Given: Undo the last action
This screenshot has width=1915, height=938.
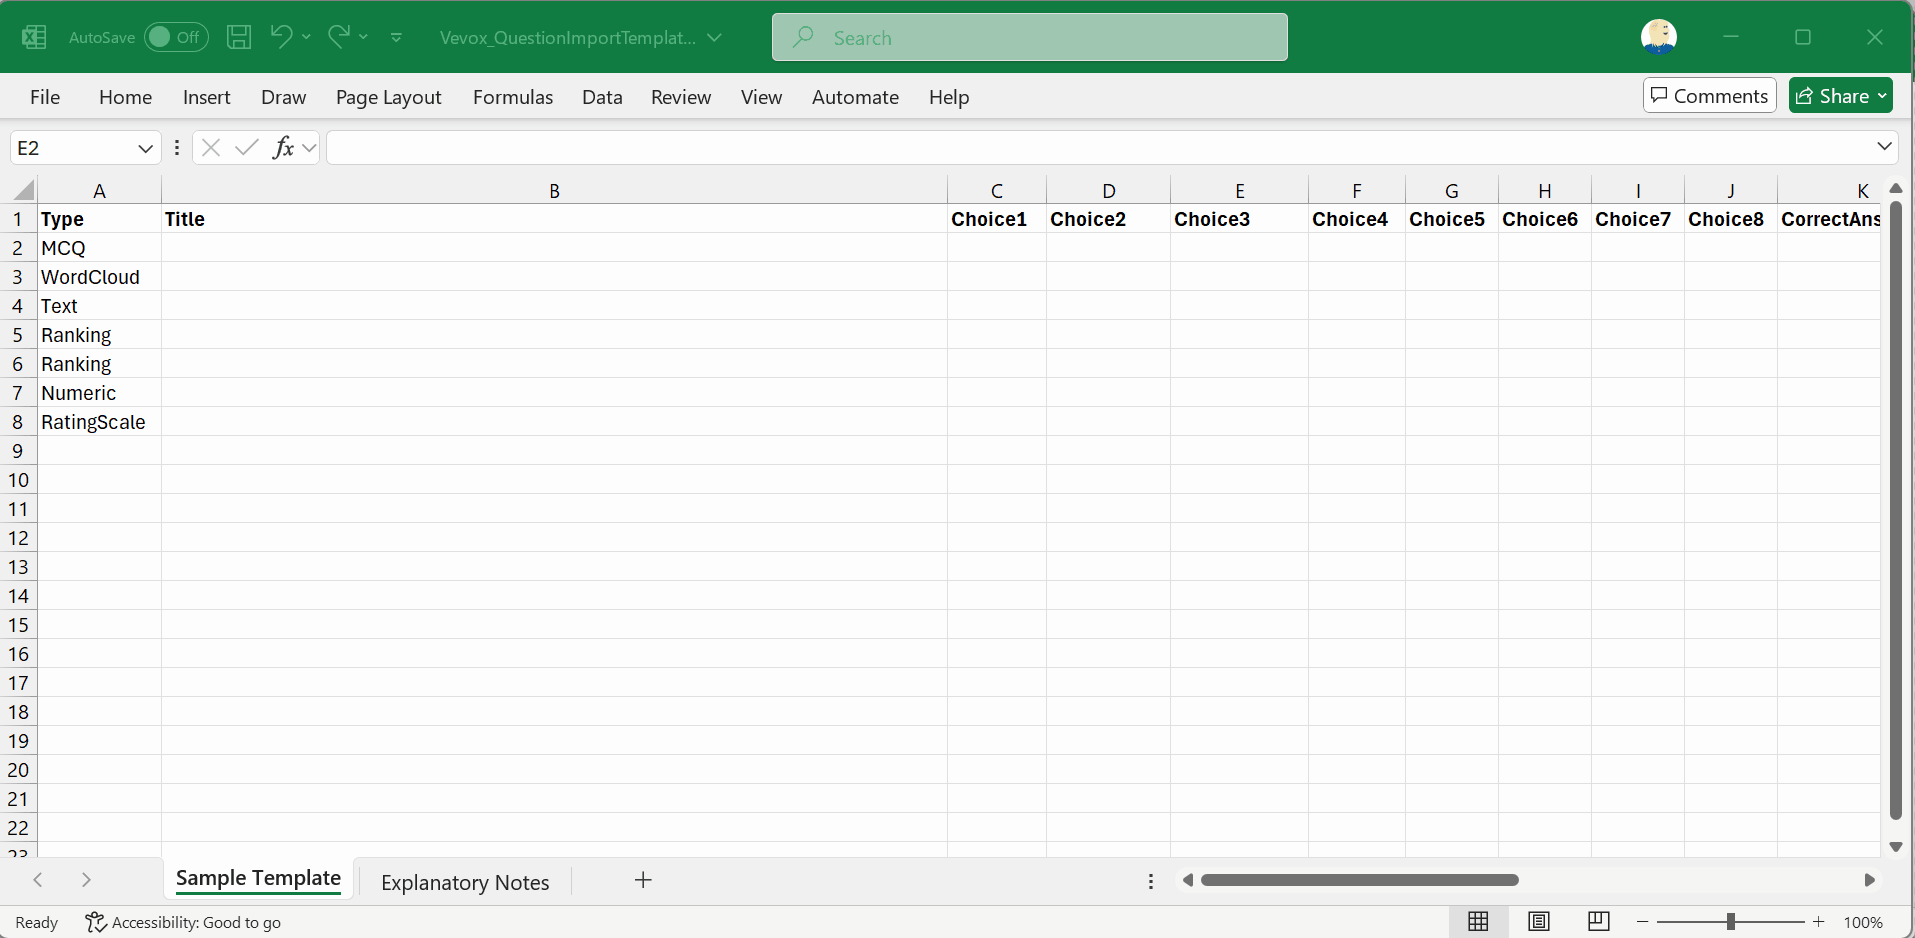Looking at the screenshot, I should 281,37.
